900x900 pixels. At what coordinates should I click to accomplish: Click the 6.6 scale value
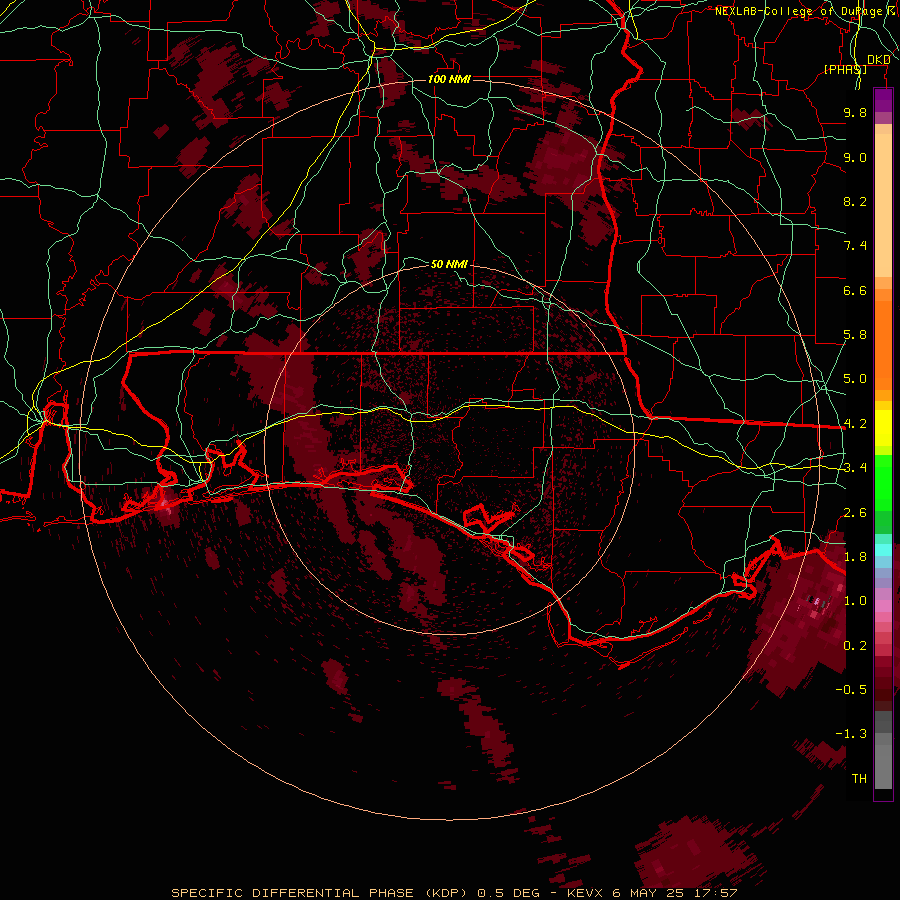click(855, 290)
